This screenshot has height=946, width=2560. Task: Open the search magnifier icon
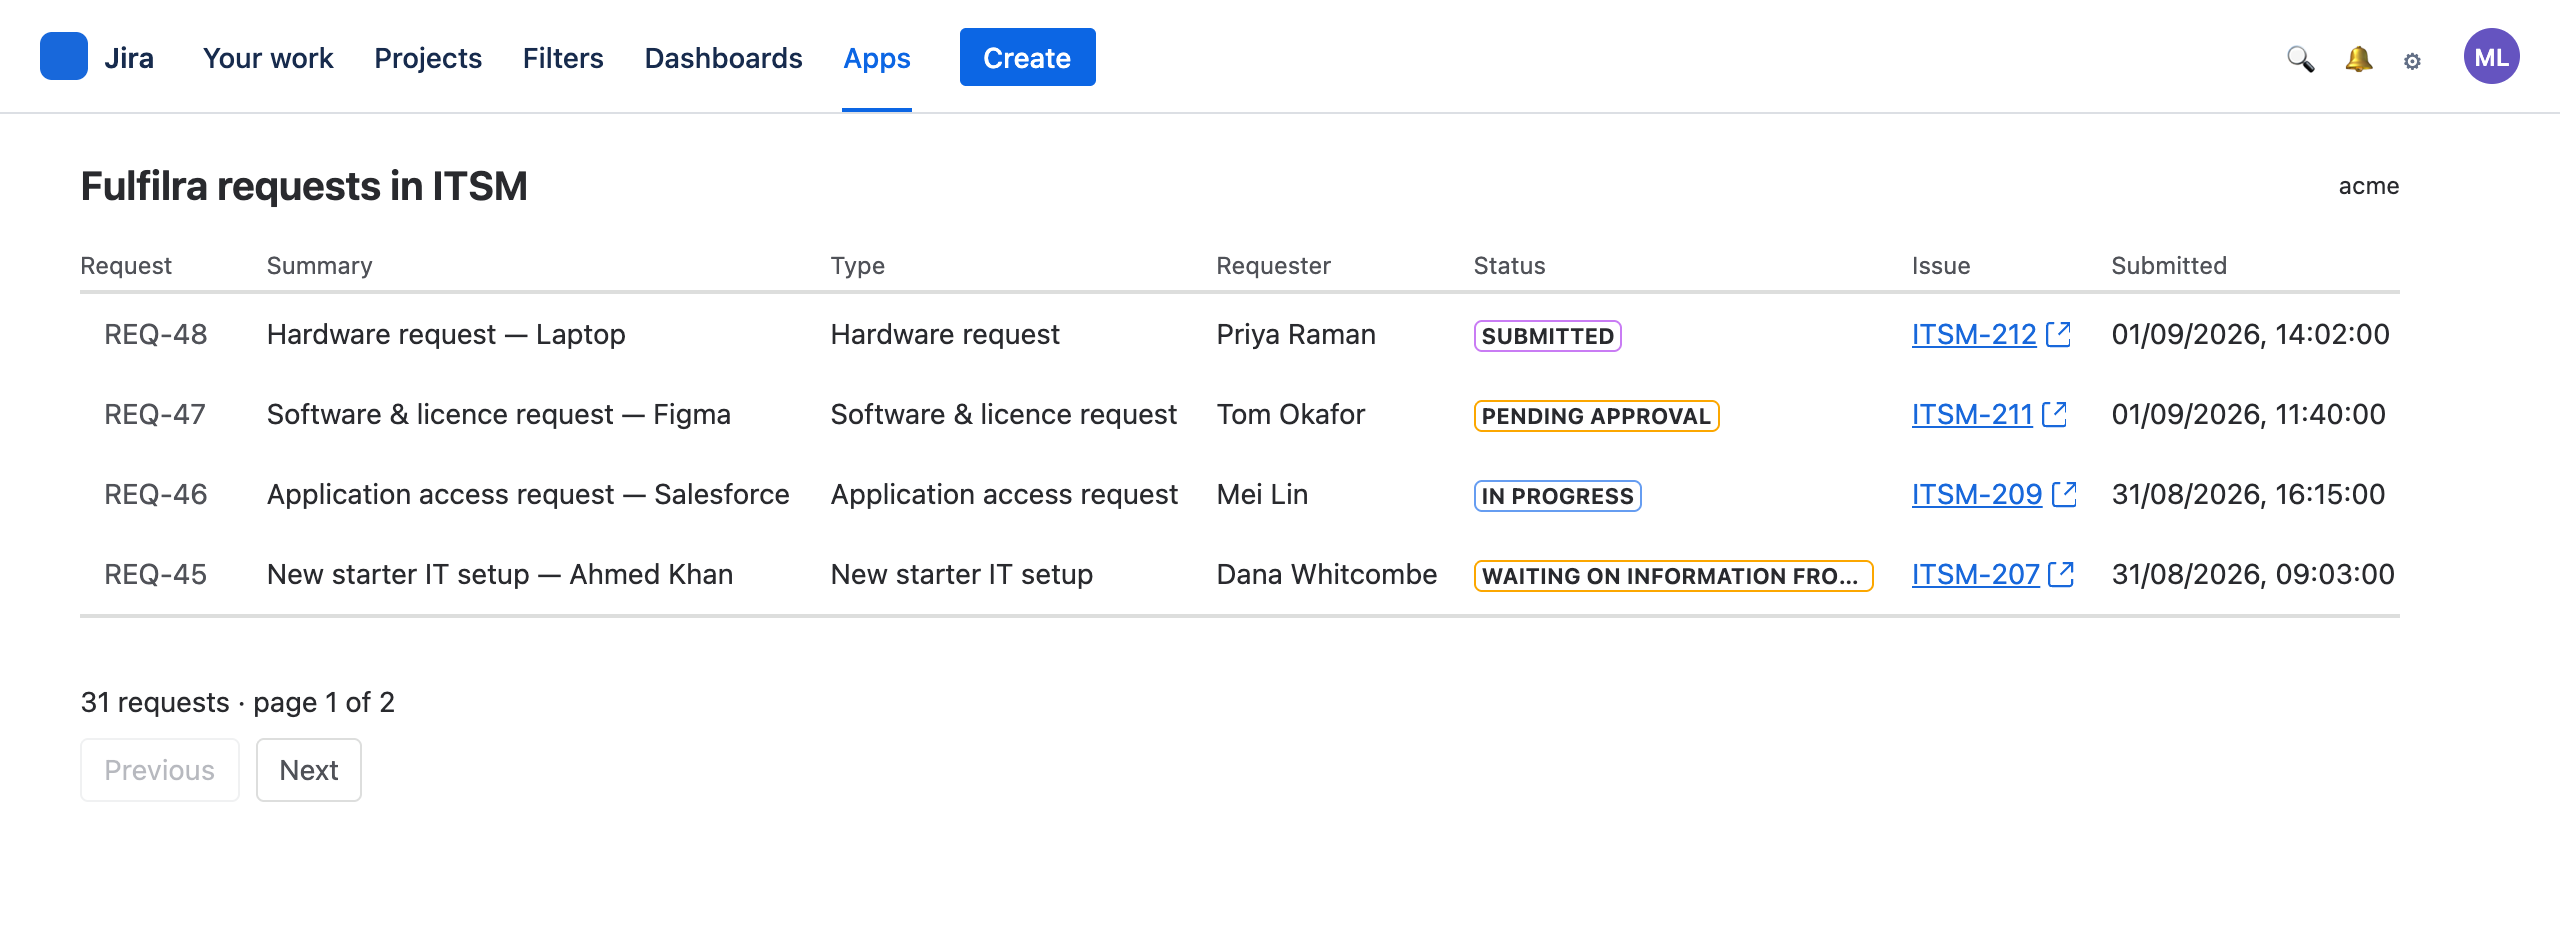2300,58
